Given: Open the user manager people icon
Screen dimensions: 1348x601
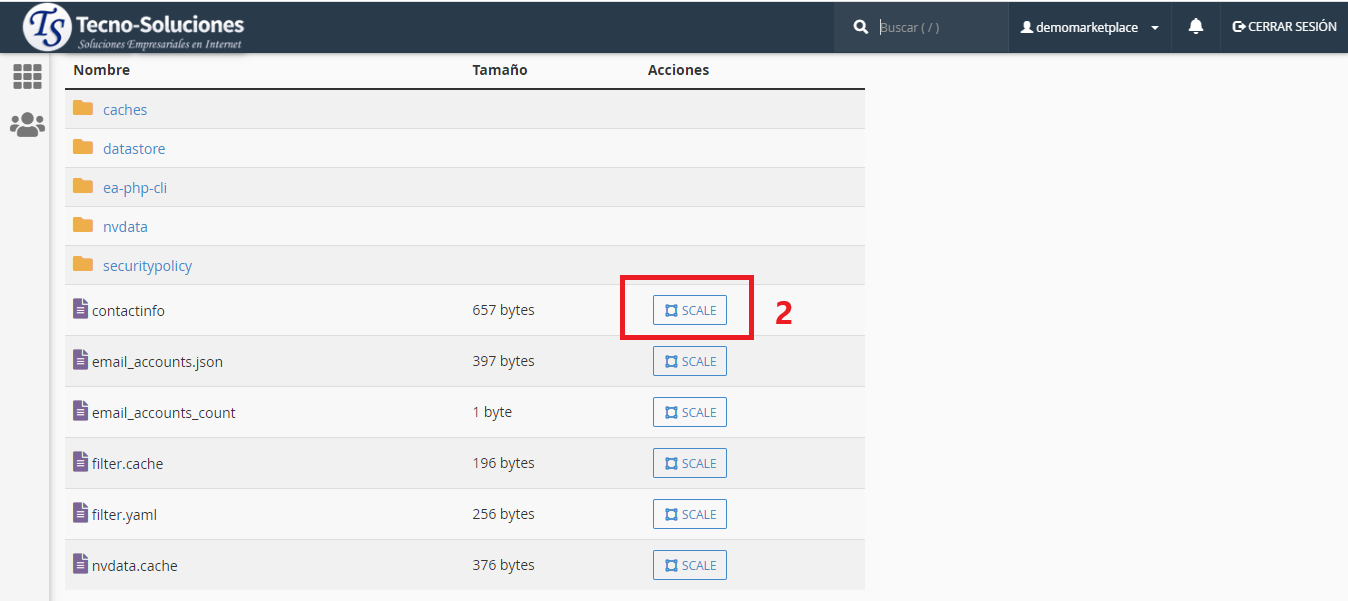Looking at the screenshot, I should point(27,124).
